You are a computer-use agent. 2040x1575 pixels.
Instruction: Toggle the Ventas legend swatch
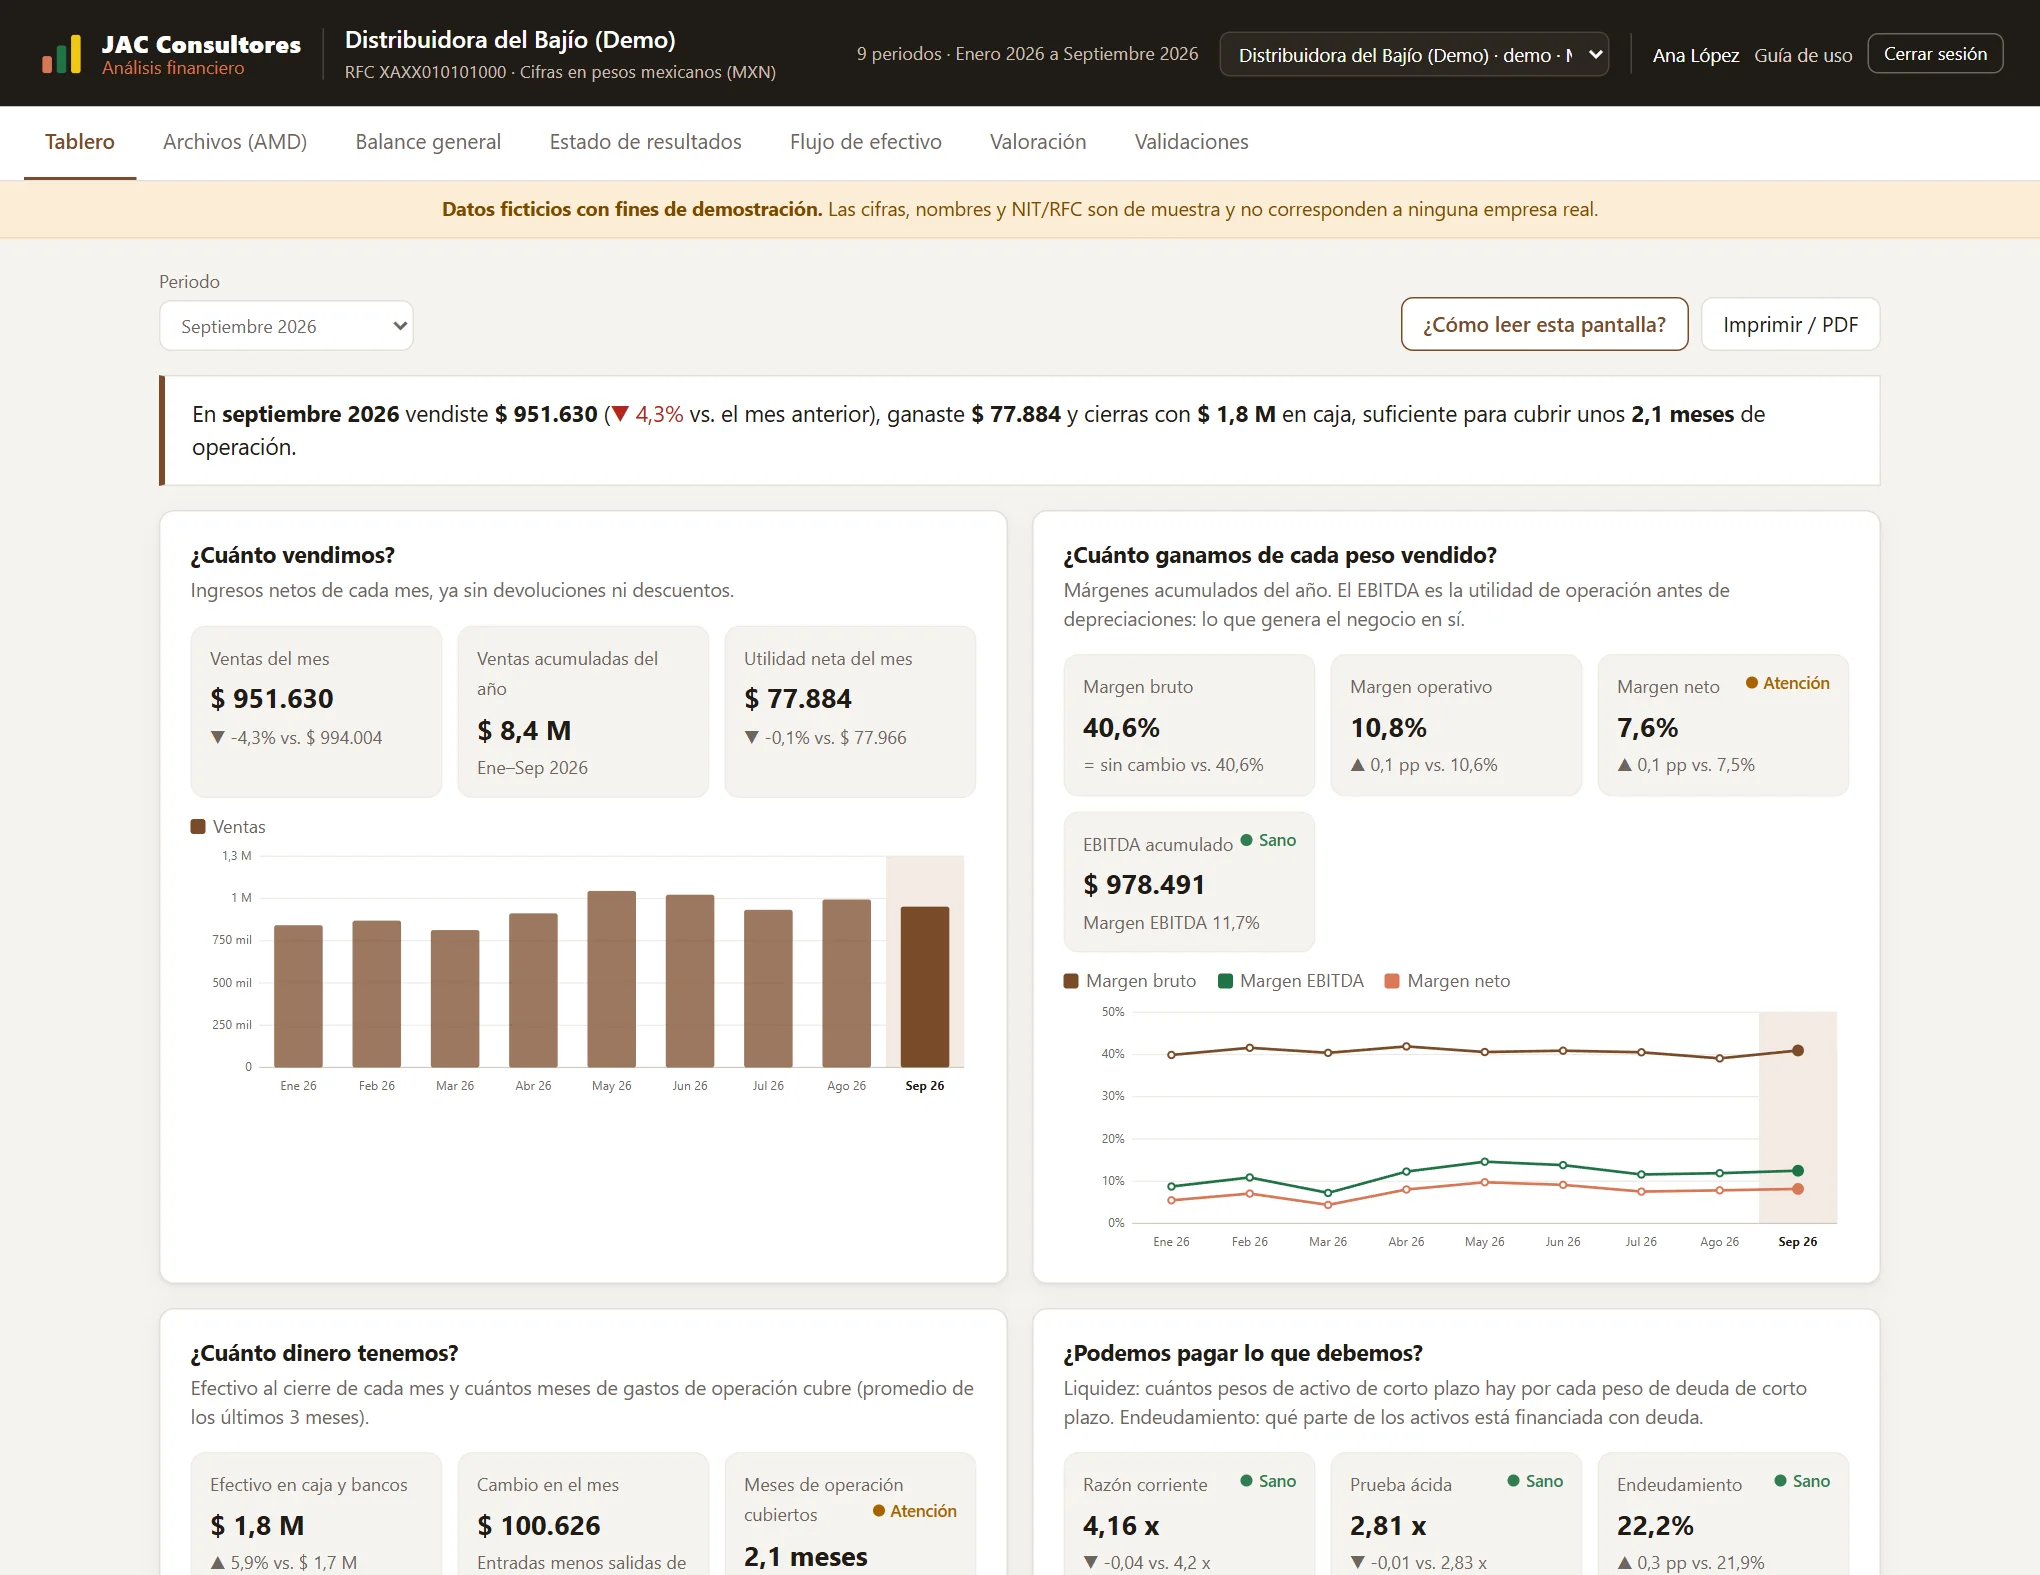click(x=198, y=827)
